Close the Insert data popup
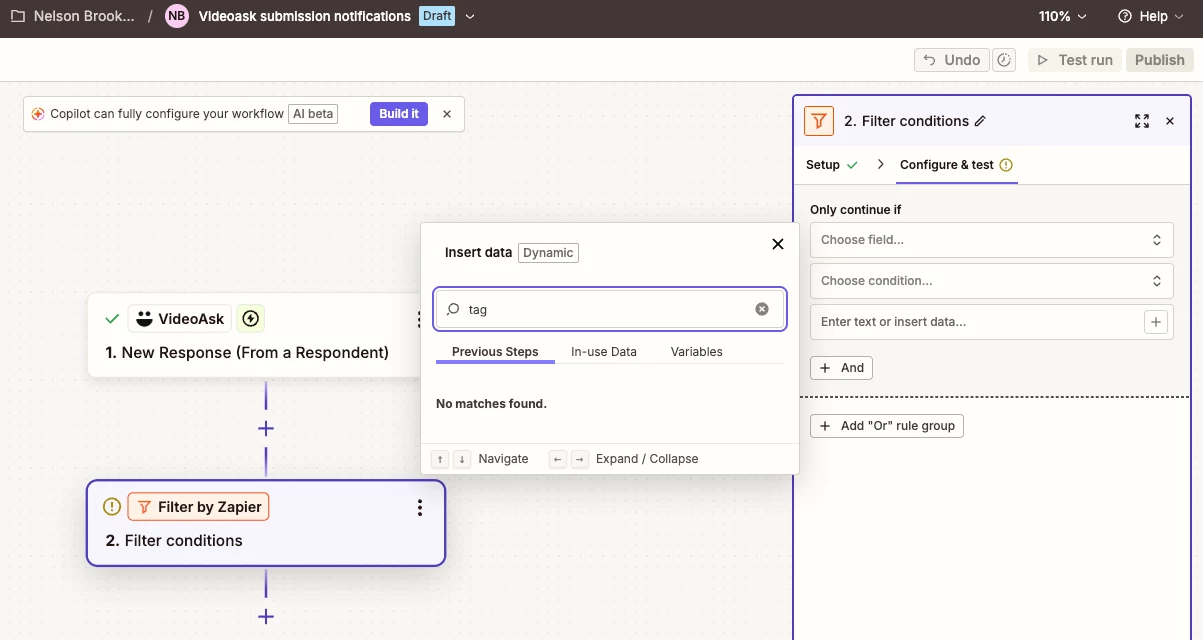The width and height of the screenshot is (1203, 640). tap(778, 244)
